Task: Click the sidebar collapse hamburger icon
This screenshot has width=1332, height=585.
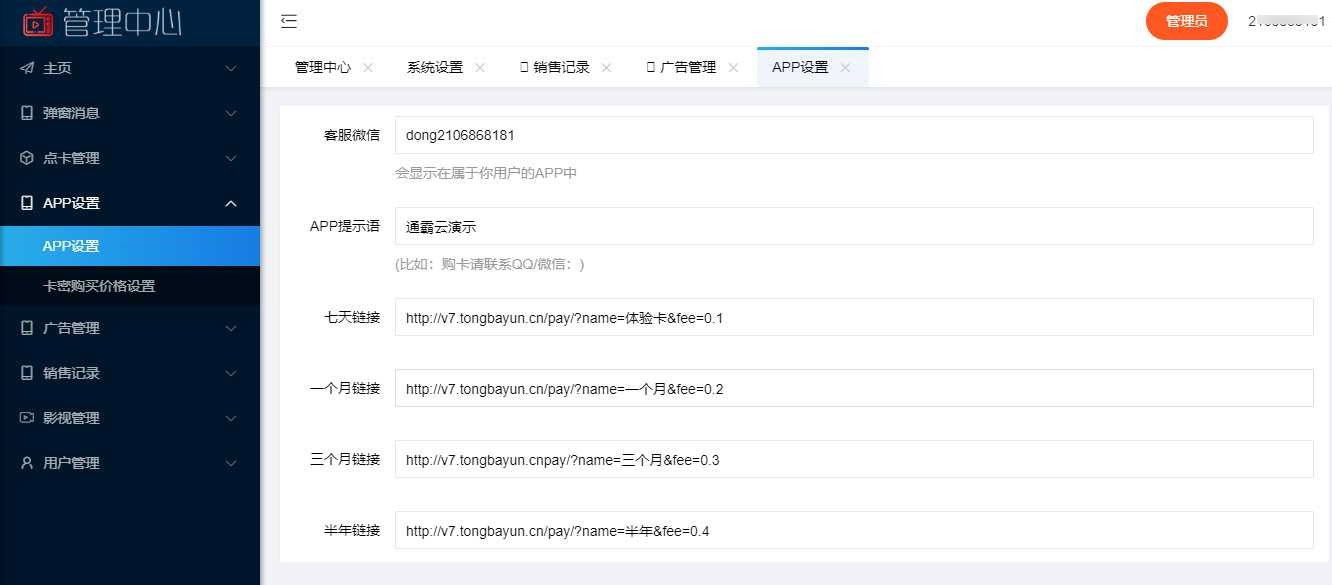Action: click(289, 20)
